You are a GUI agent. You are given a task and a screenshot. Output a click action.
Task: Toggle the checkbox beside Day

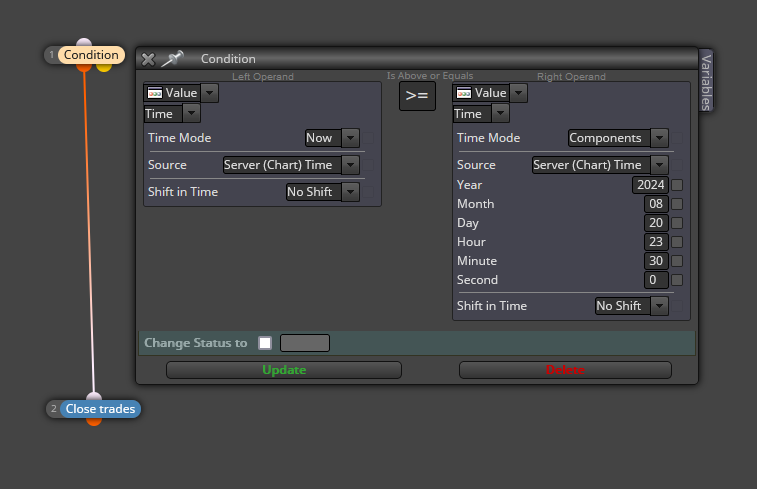coord(677,223)
